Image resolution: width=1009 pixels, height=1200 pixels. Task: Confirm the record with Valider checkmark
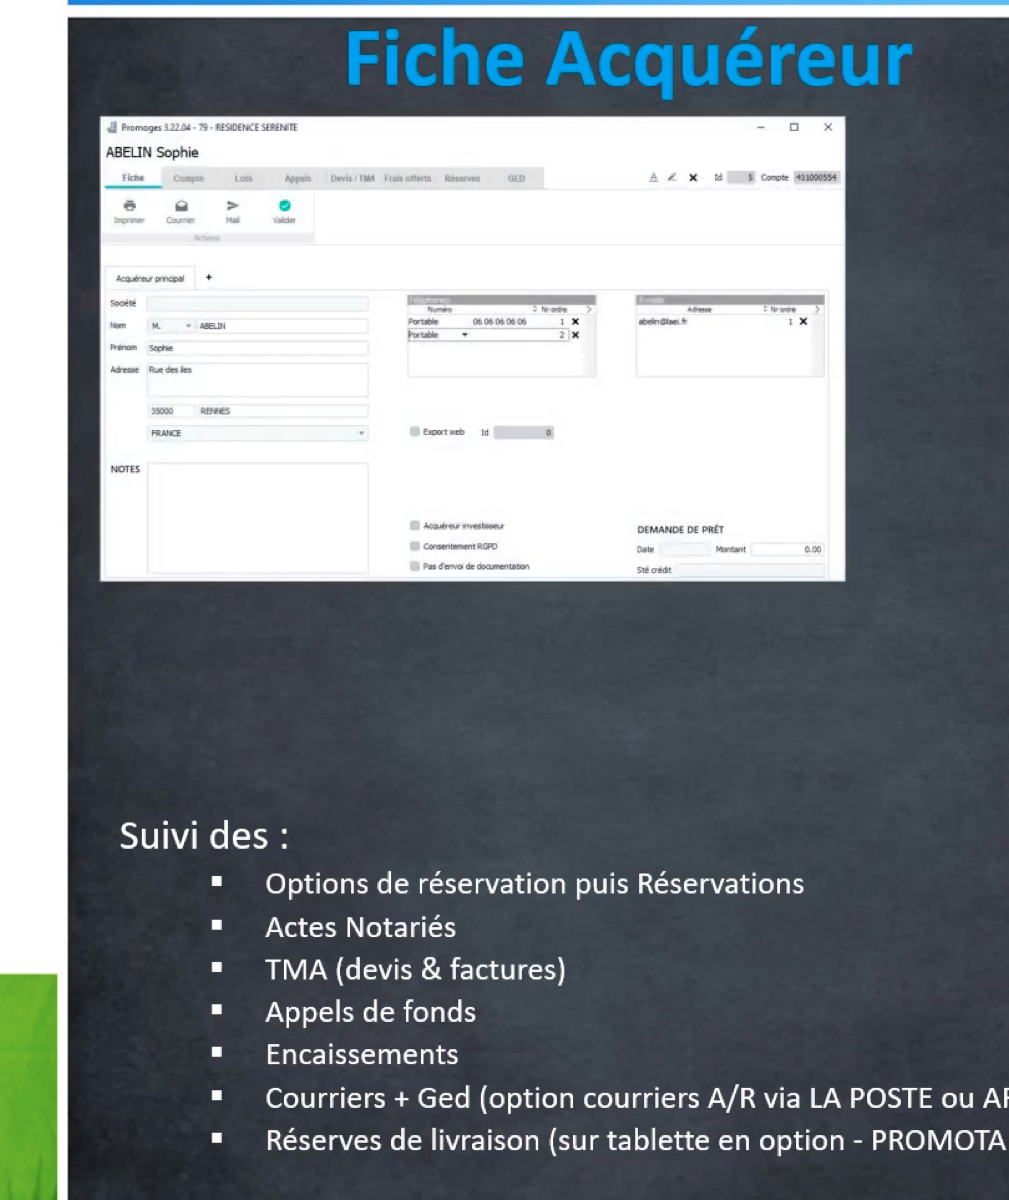pyautogui.click(x=285, y=205)
